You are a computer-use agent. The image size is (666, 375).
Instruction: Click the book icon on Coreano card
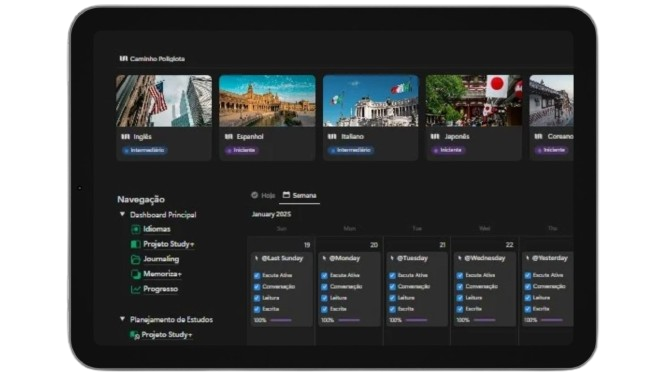pos(539,137)
